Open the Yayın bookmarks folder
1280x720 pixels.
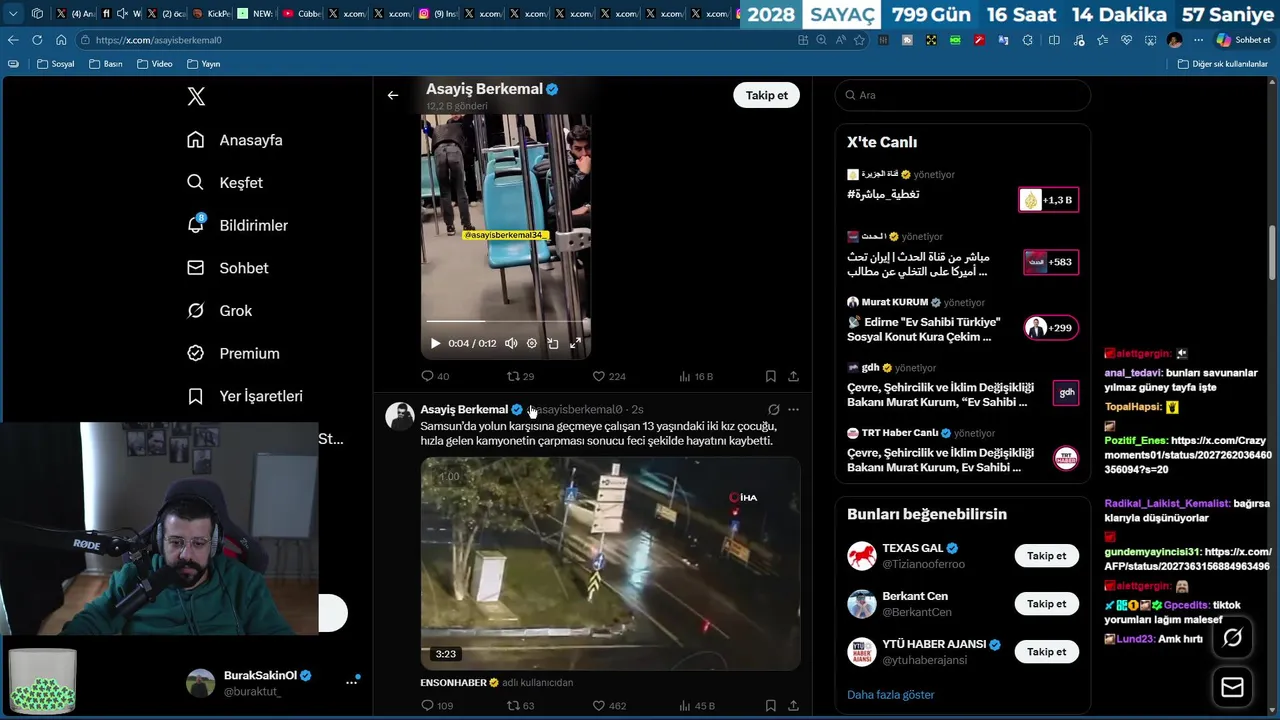click(203, 64)
